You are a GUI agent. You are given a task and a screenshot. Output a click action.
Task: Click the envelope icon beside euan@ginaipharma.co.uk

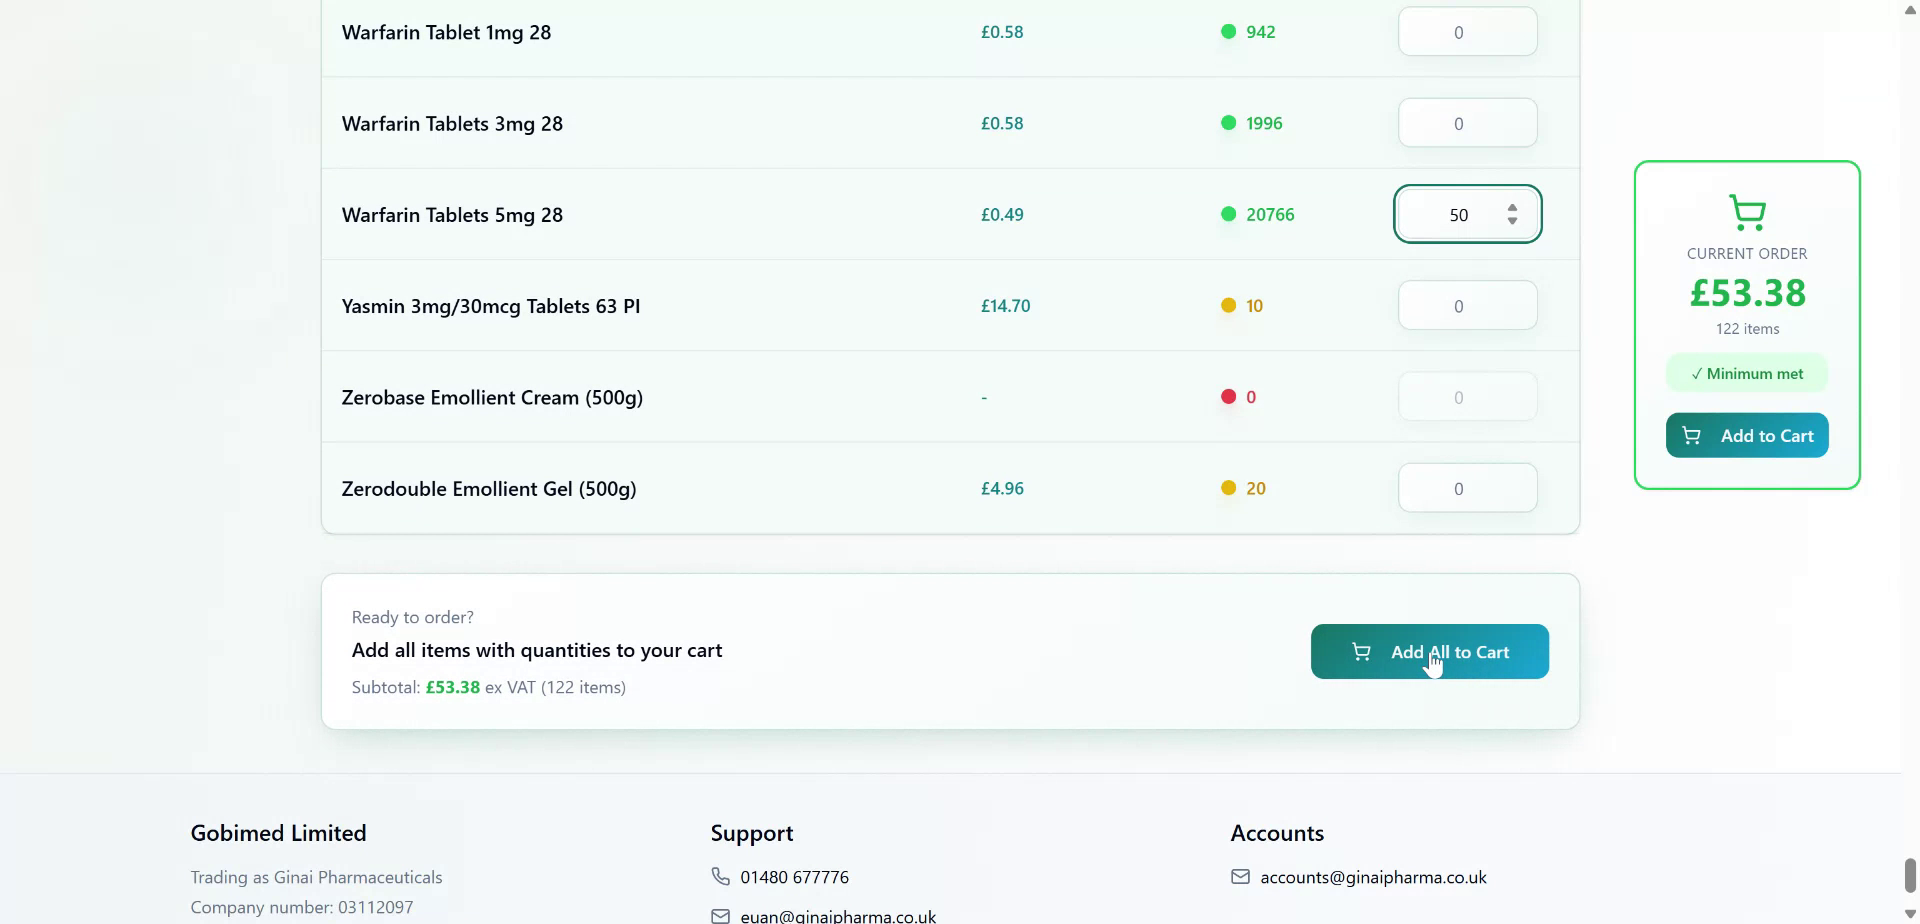tap(719, 913)
